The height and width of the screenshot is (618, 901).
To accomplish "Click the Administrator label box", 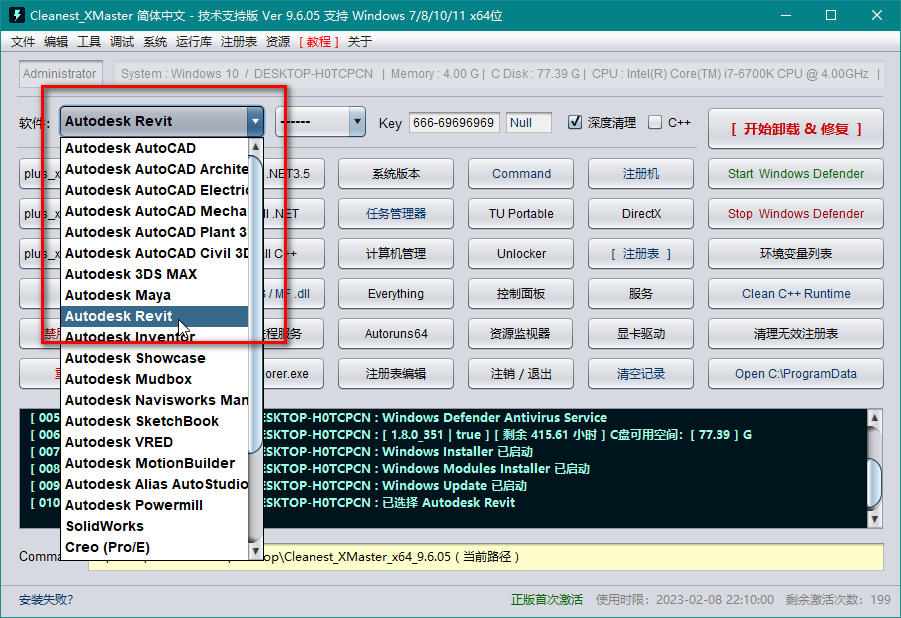I will (x=60, y=74).
